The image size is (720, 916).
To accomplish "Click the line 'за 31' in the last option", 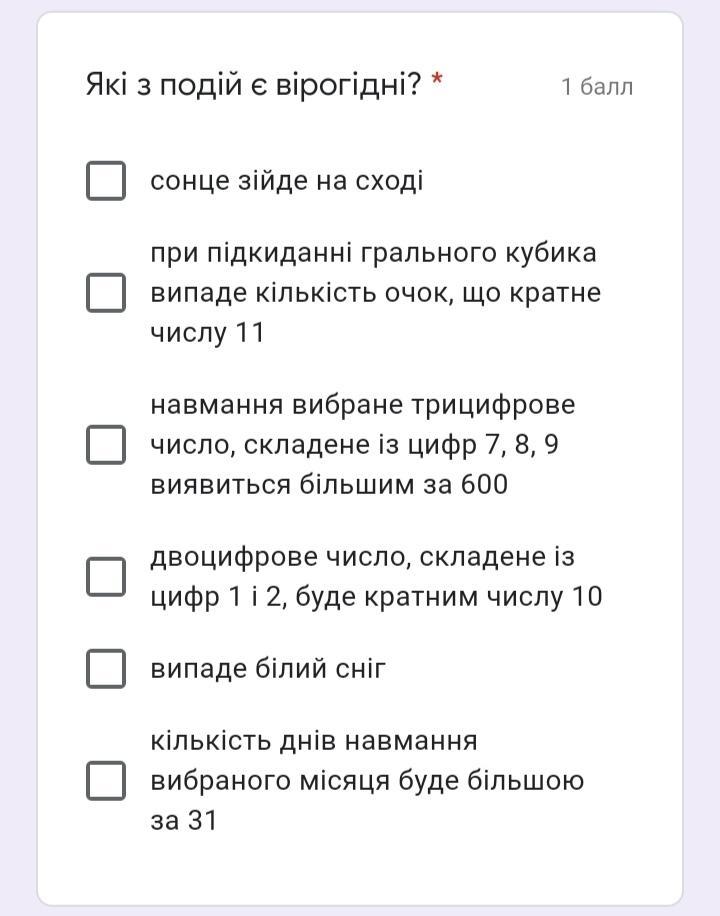I will tap(183, 821).
